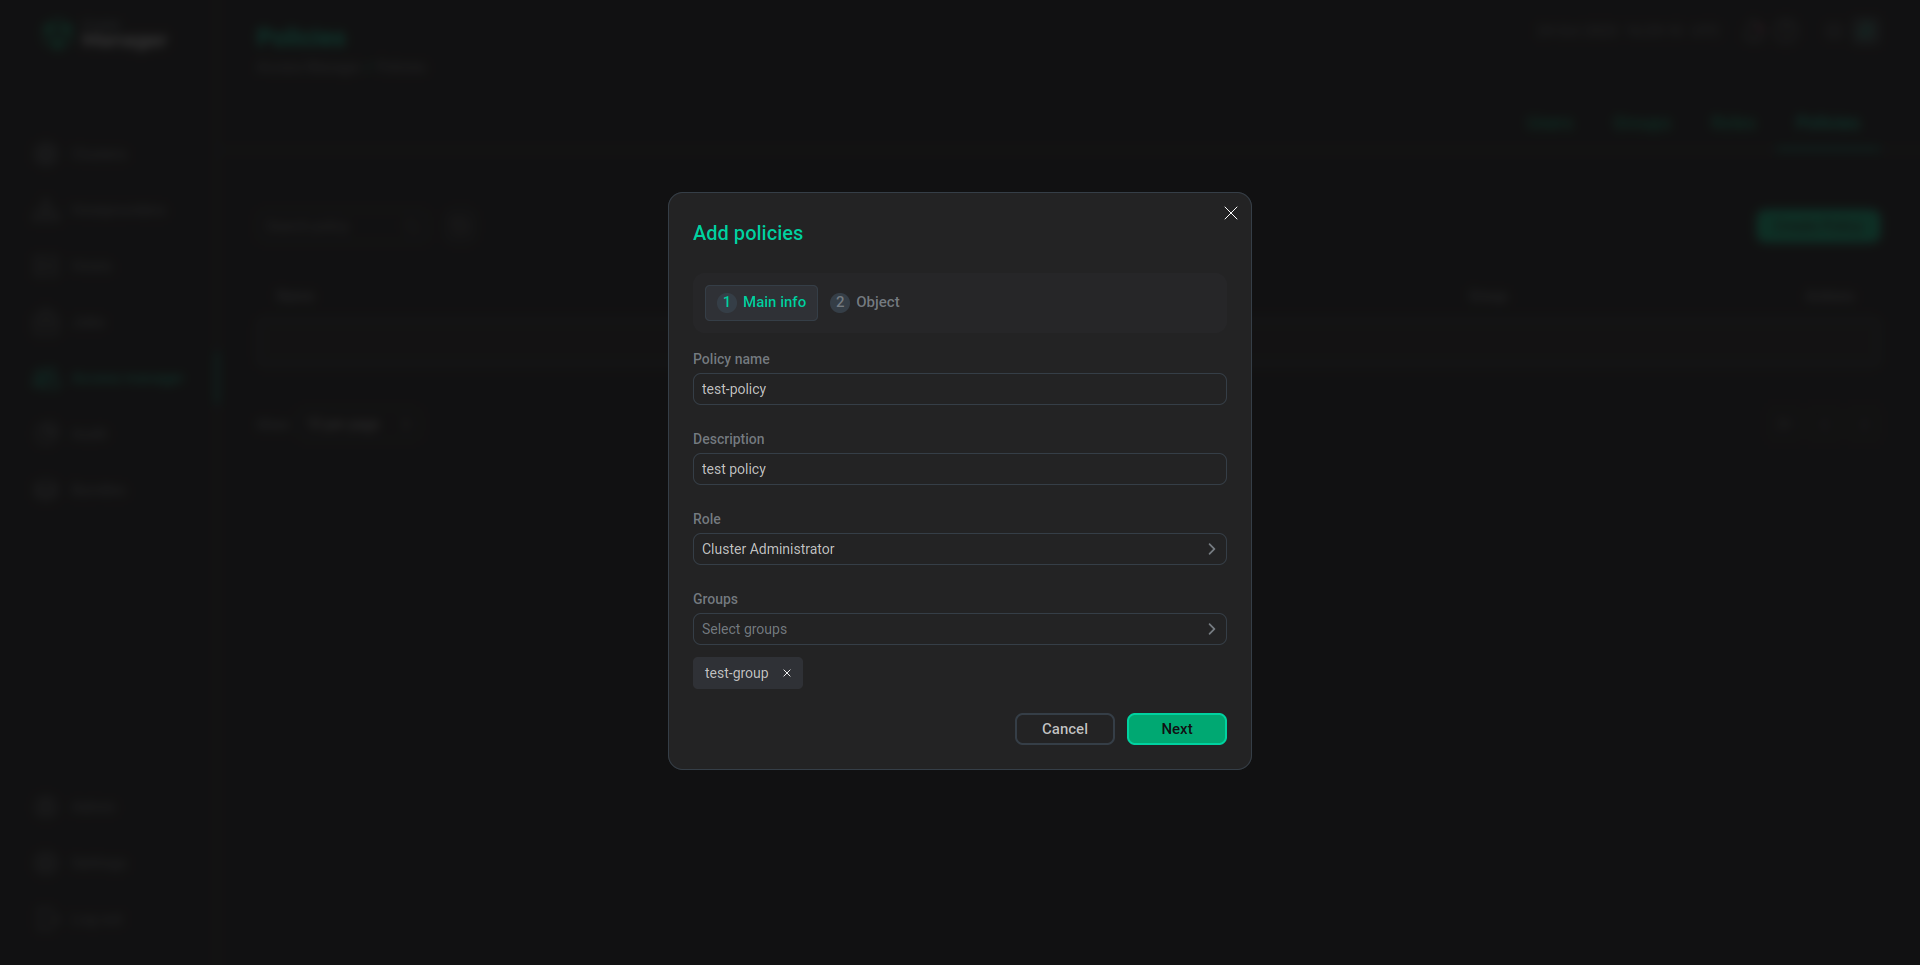Expand the Groups chevron arrow
Screen dimensions: 1920x965
tap(1211, 629)
